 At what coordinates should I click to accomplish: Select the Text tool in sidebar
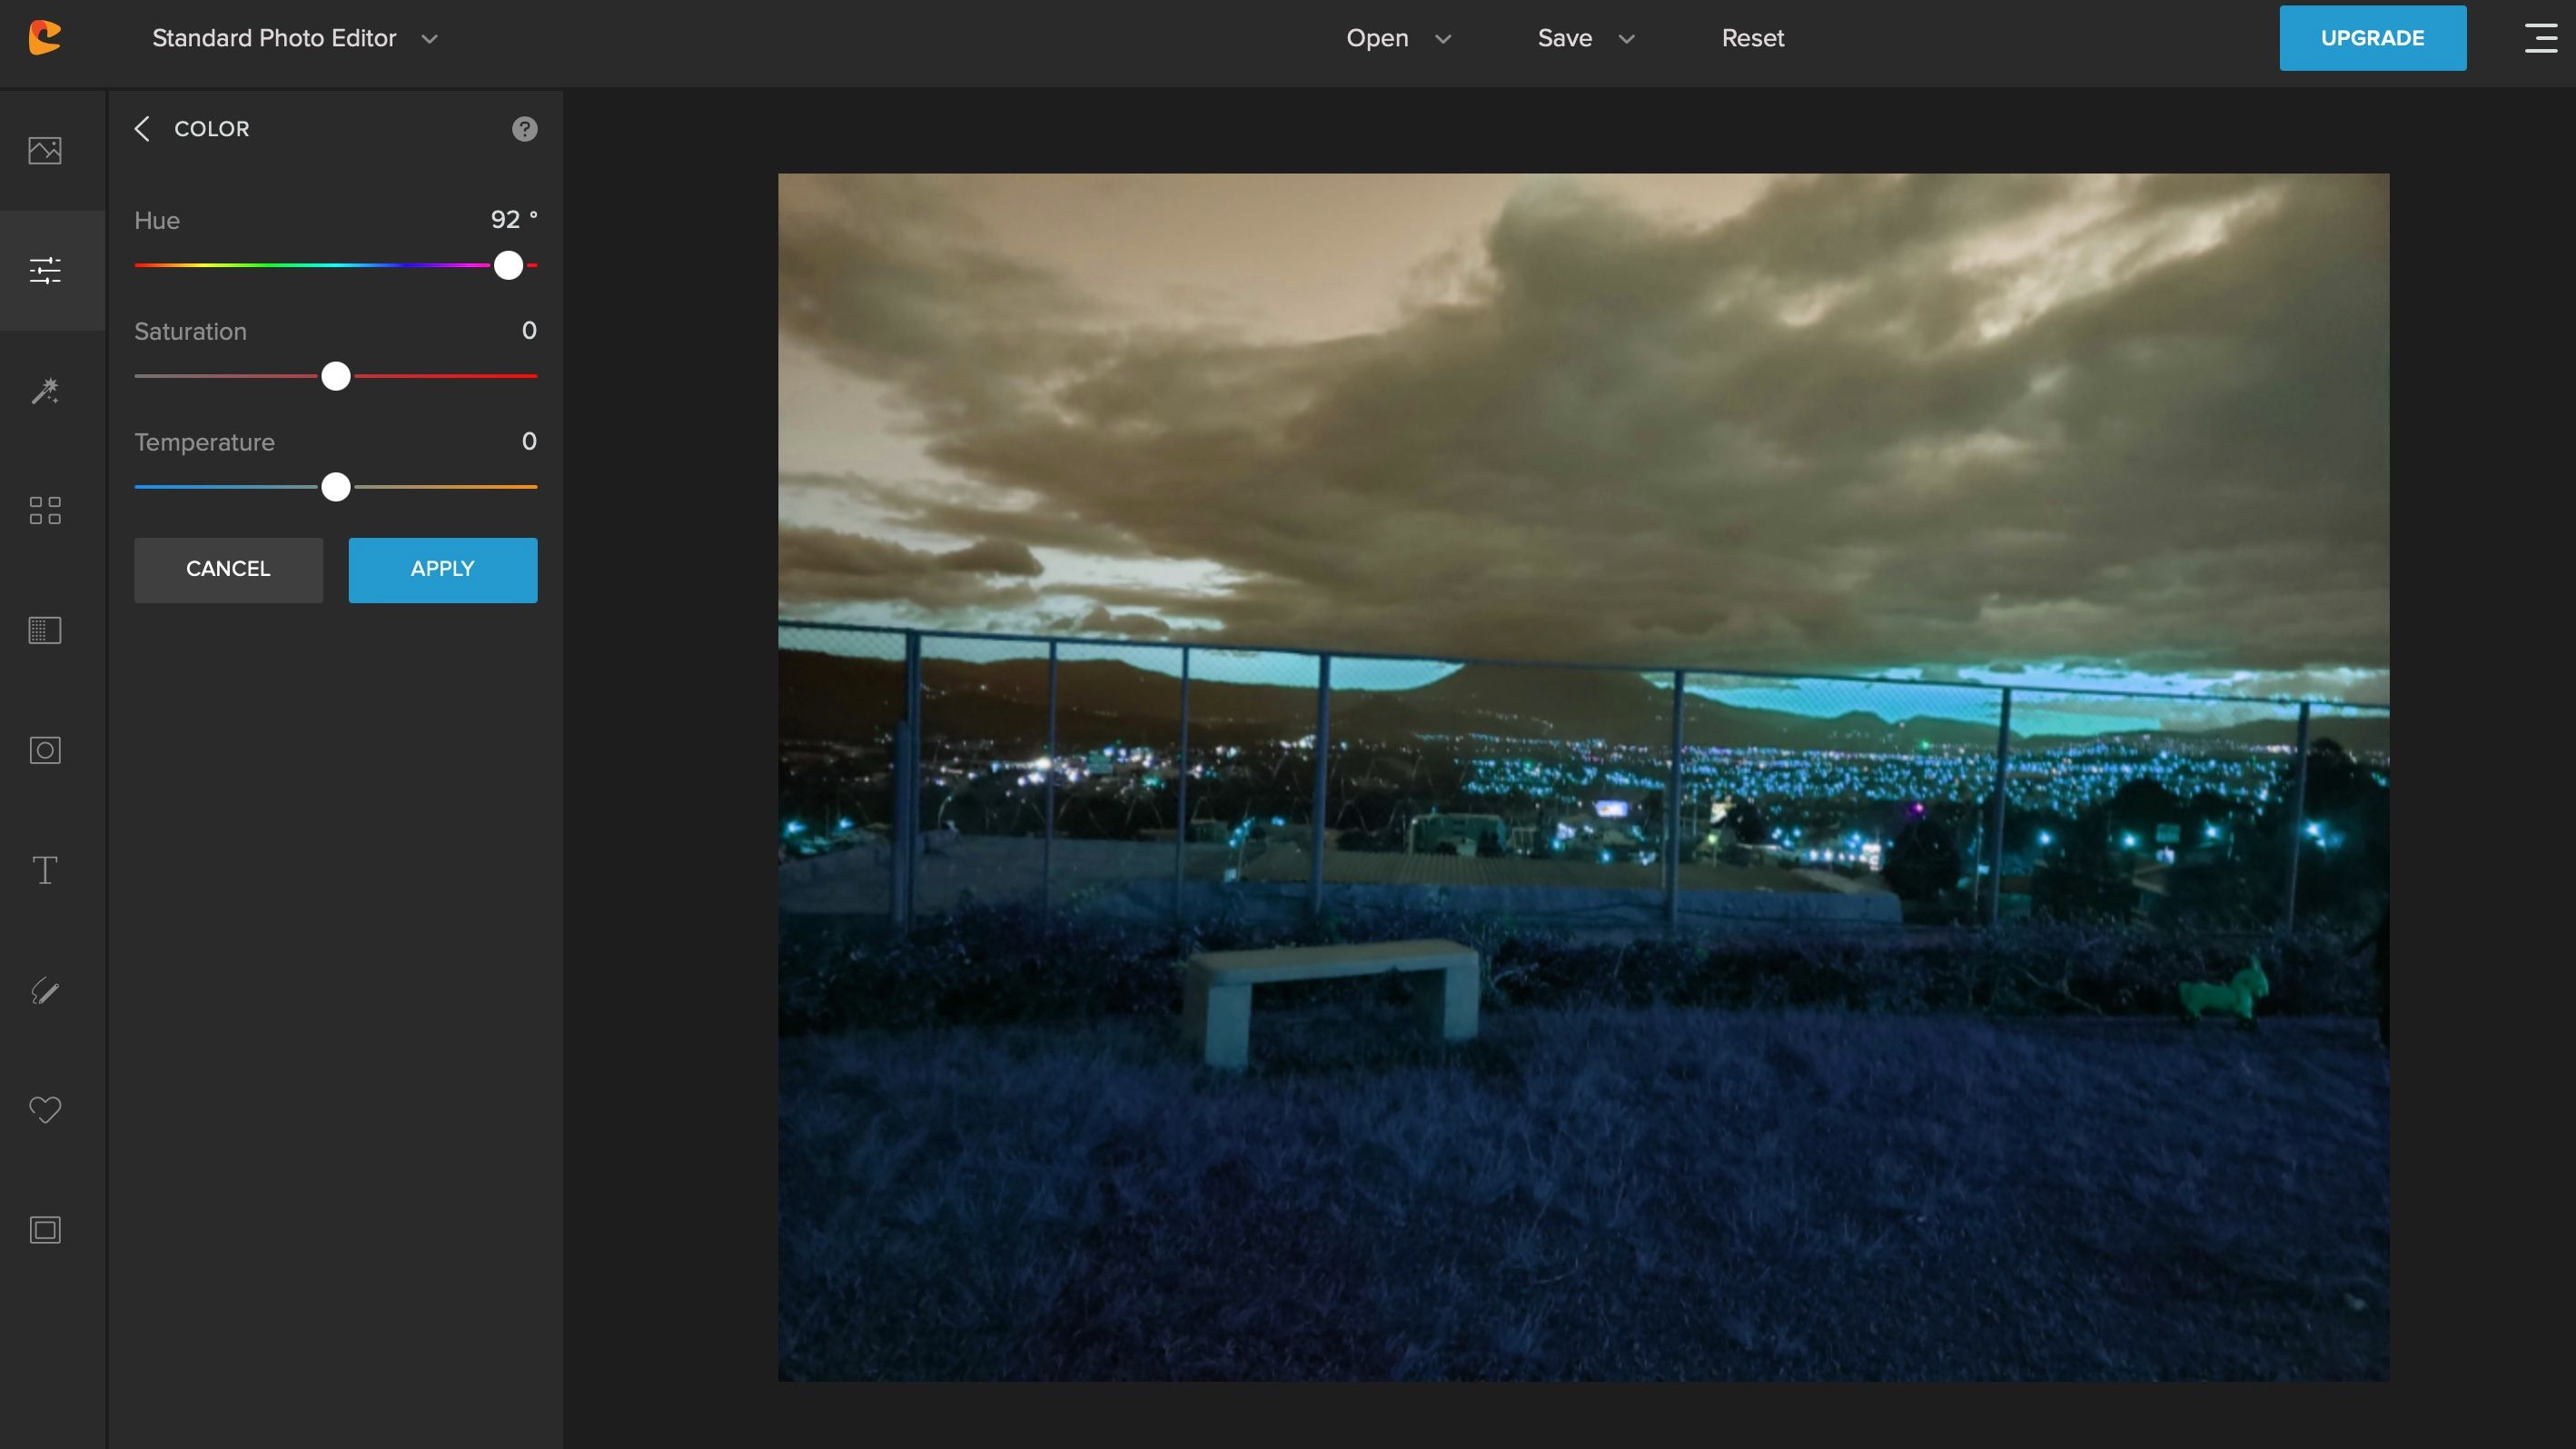point(48,870)
